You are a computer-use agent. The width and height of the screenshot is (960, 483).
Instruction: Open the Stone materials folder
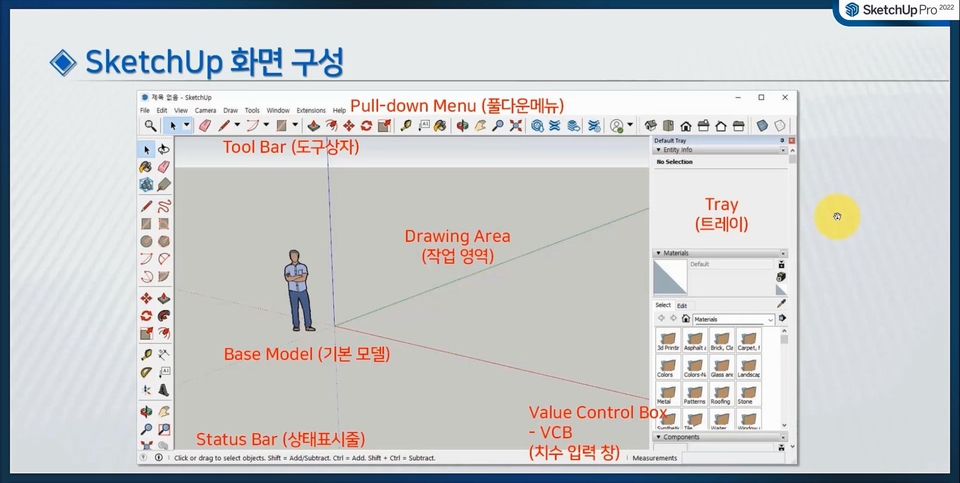748,395
